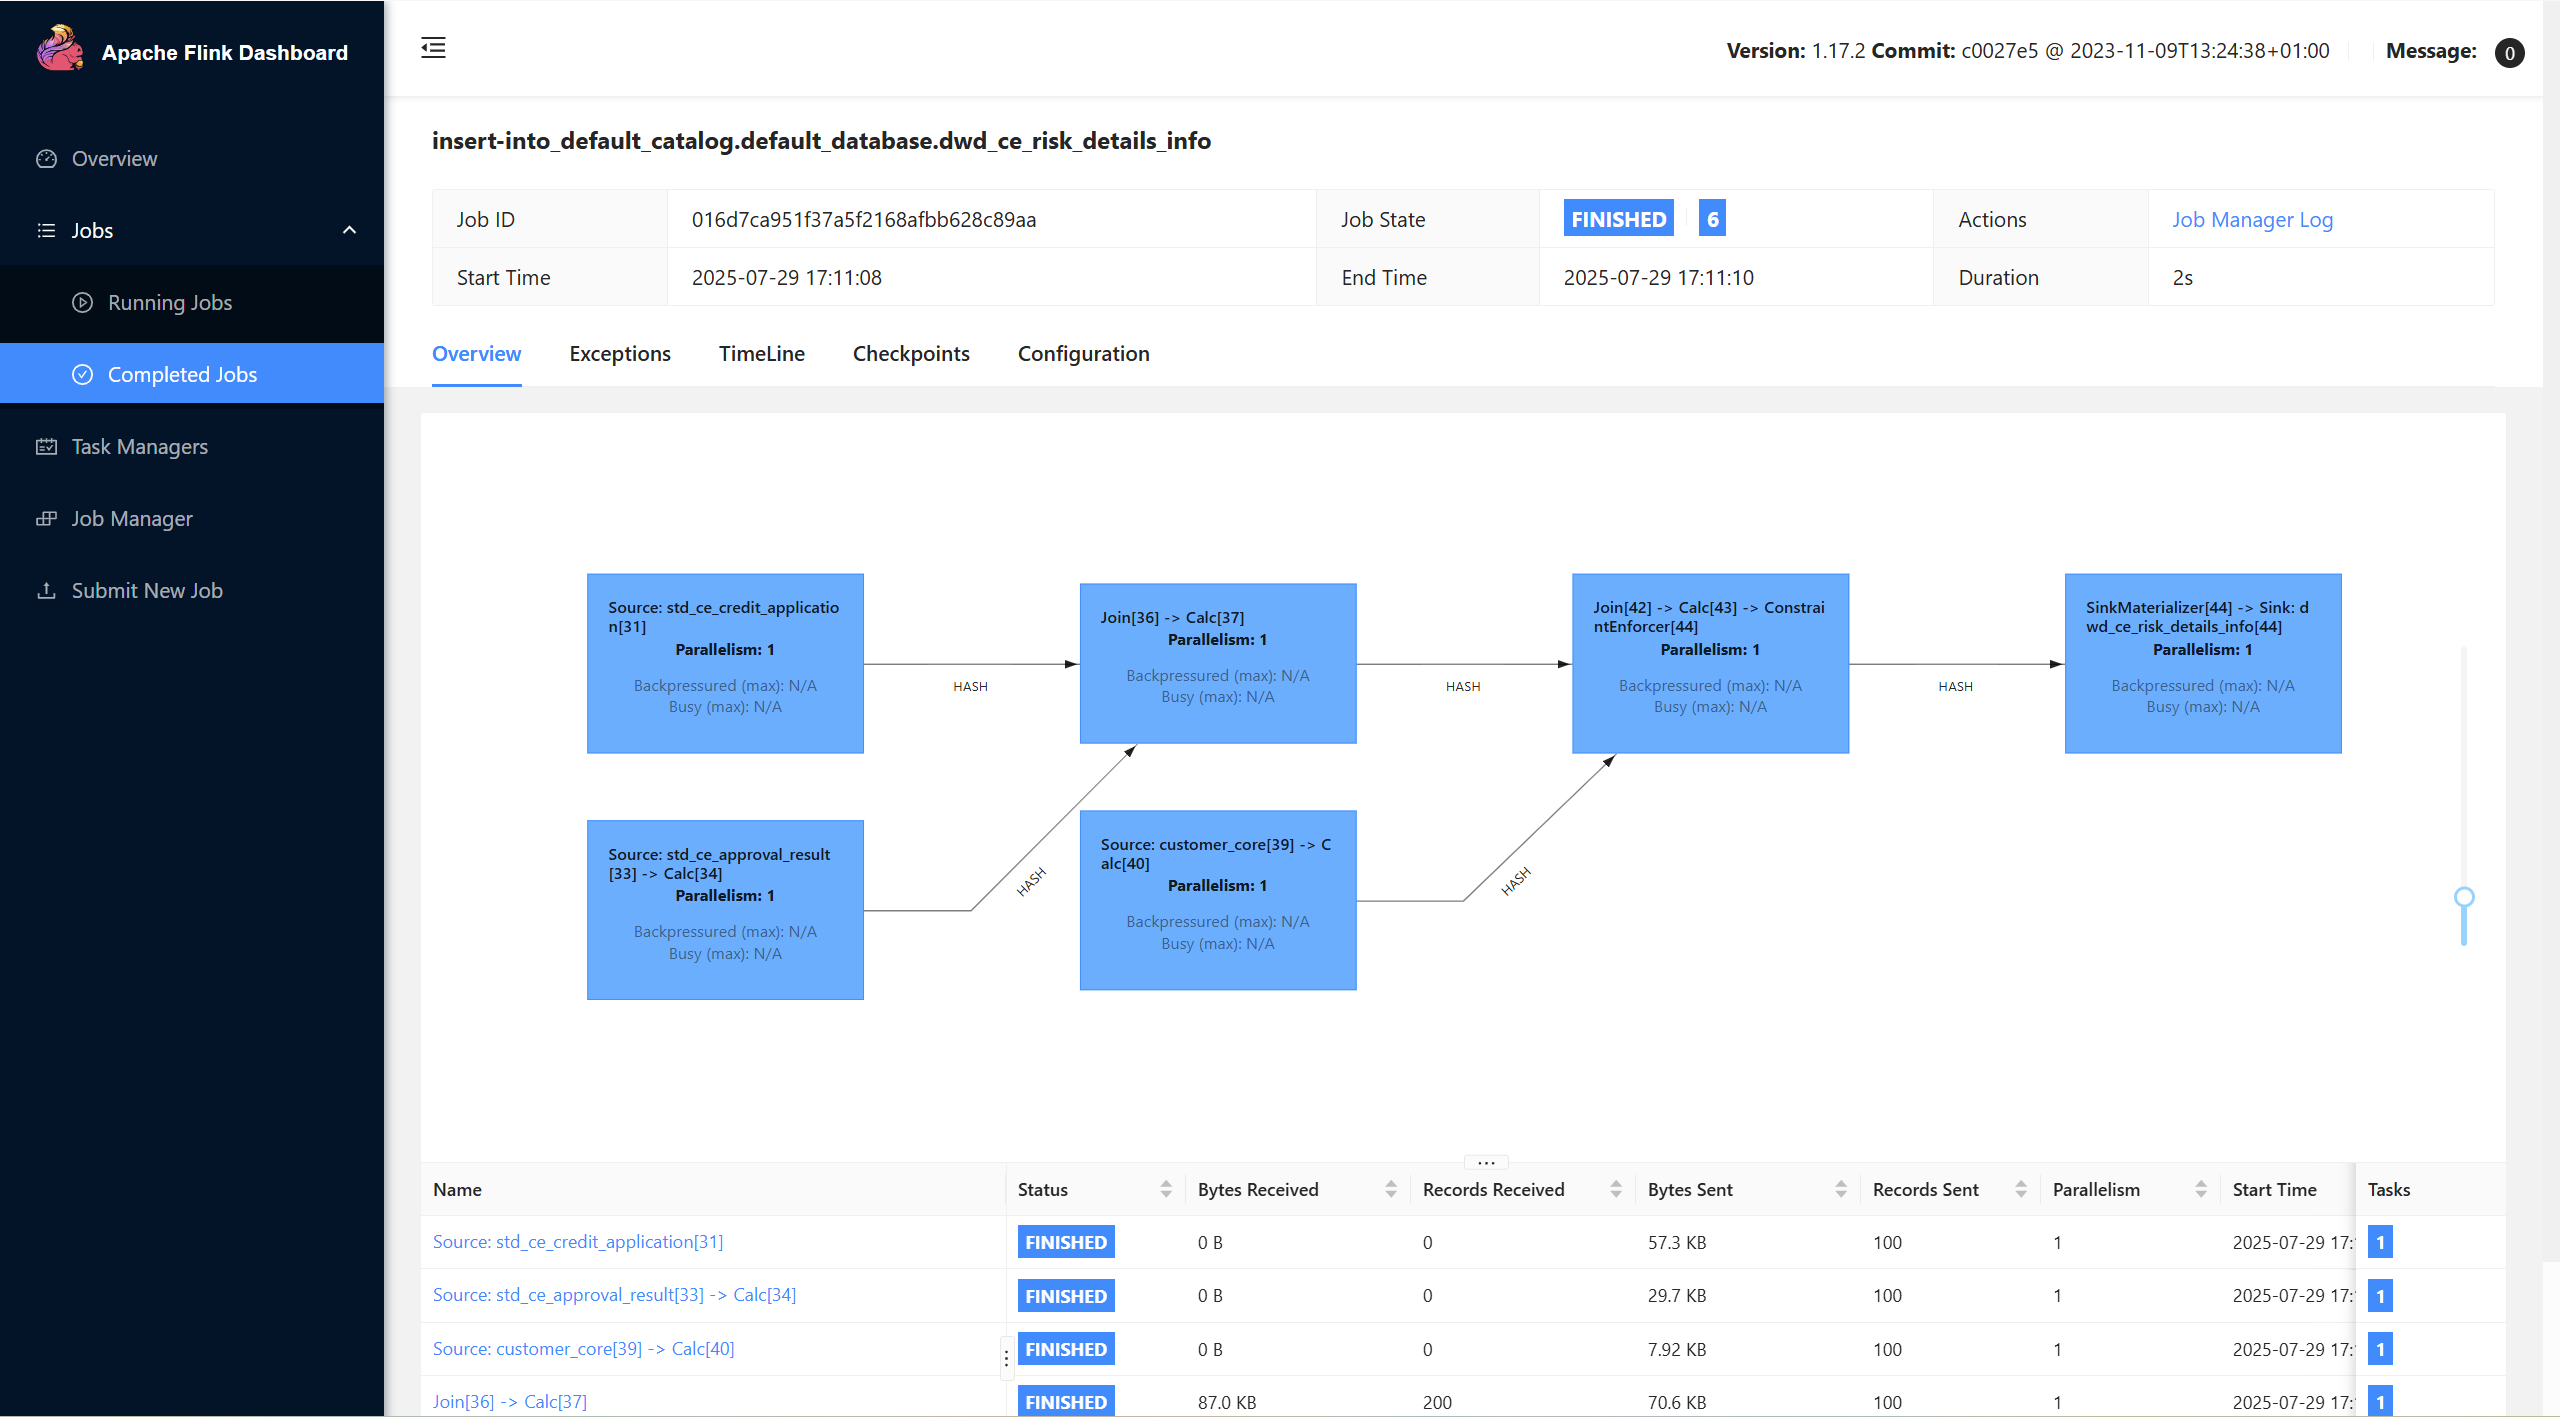This screenshot has width=2560, height=1417.
Task: Click the Completed Jobs checkmark icon
Action: [x=83, y=373]
